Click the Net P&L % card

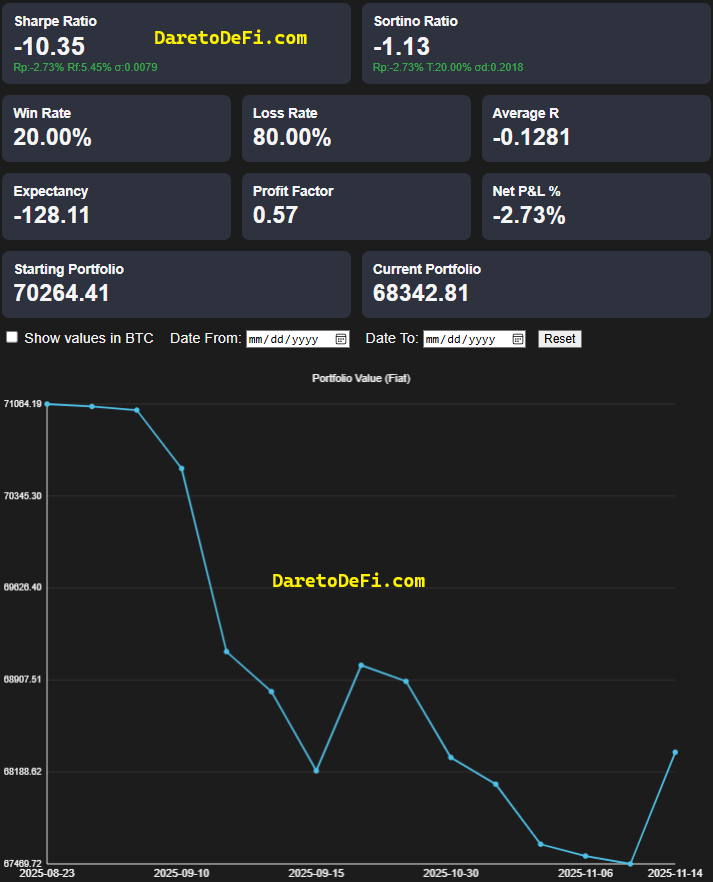pyautogui.click(x=596, y=206)
